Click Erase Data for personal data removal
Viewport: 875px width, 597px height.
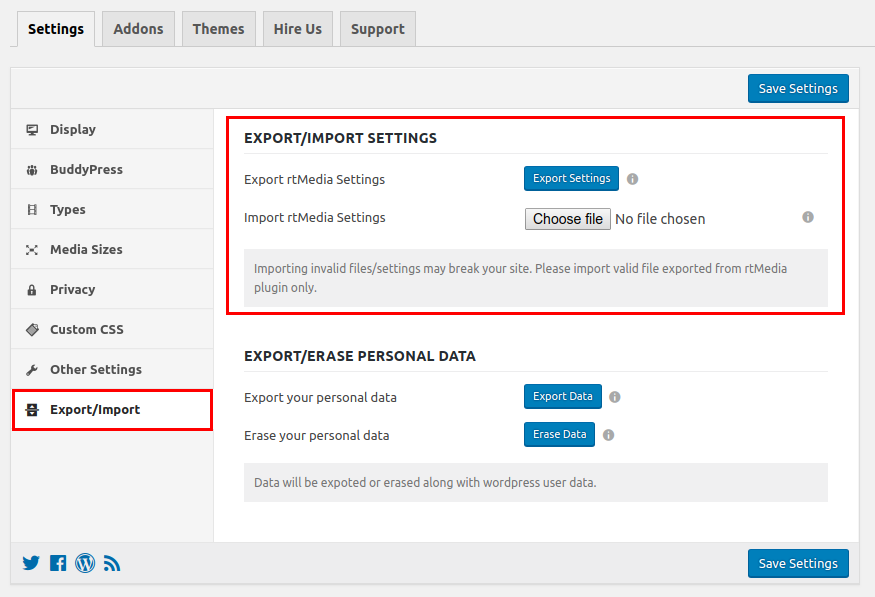[559, 434]
